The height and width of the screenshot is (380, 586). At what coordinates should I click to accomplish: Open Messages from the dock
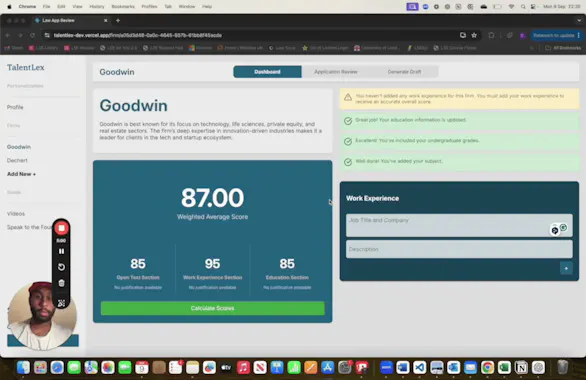(x=74, y=368)
